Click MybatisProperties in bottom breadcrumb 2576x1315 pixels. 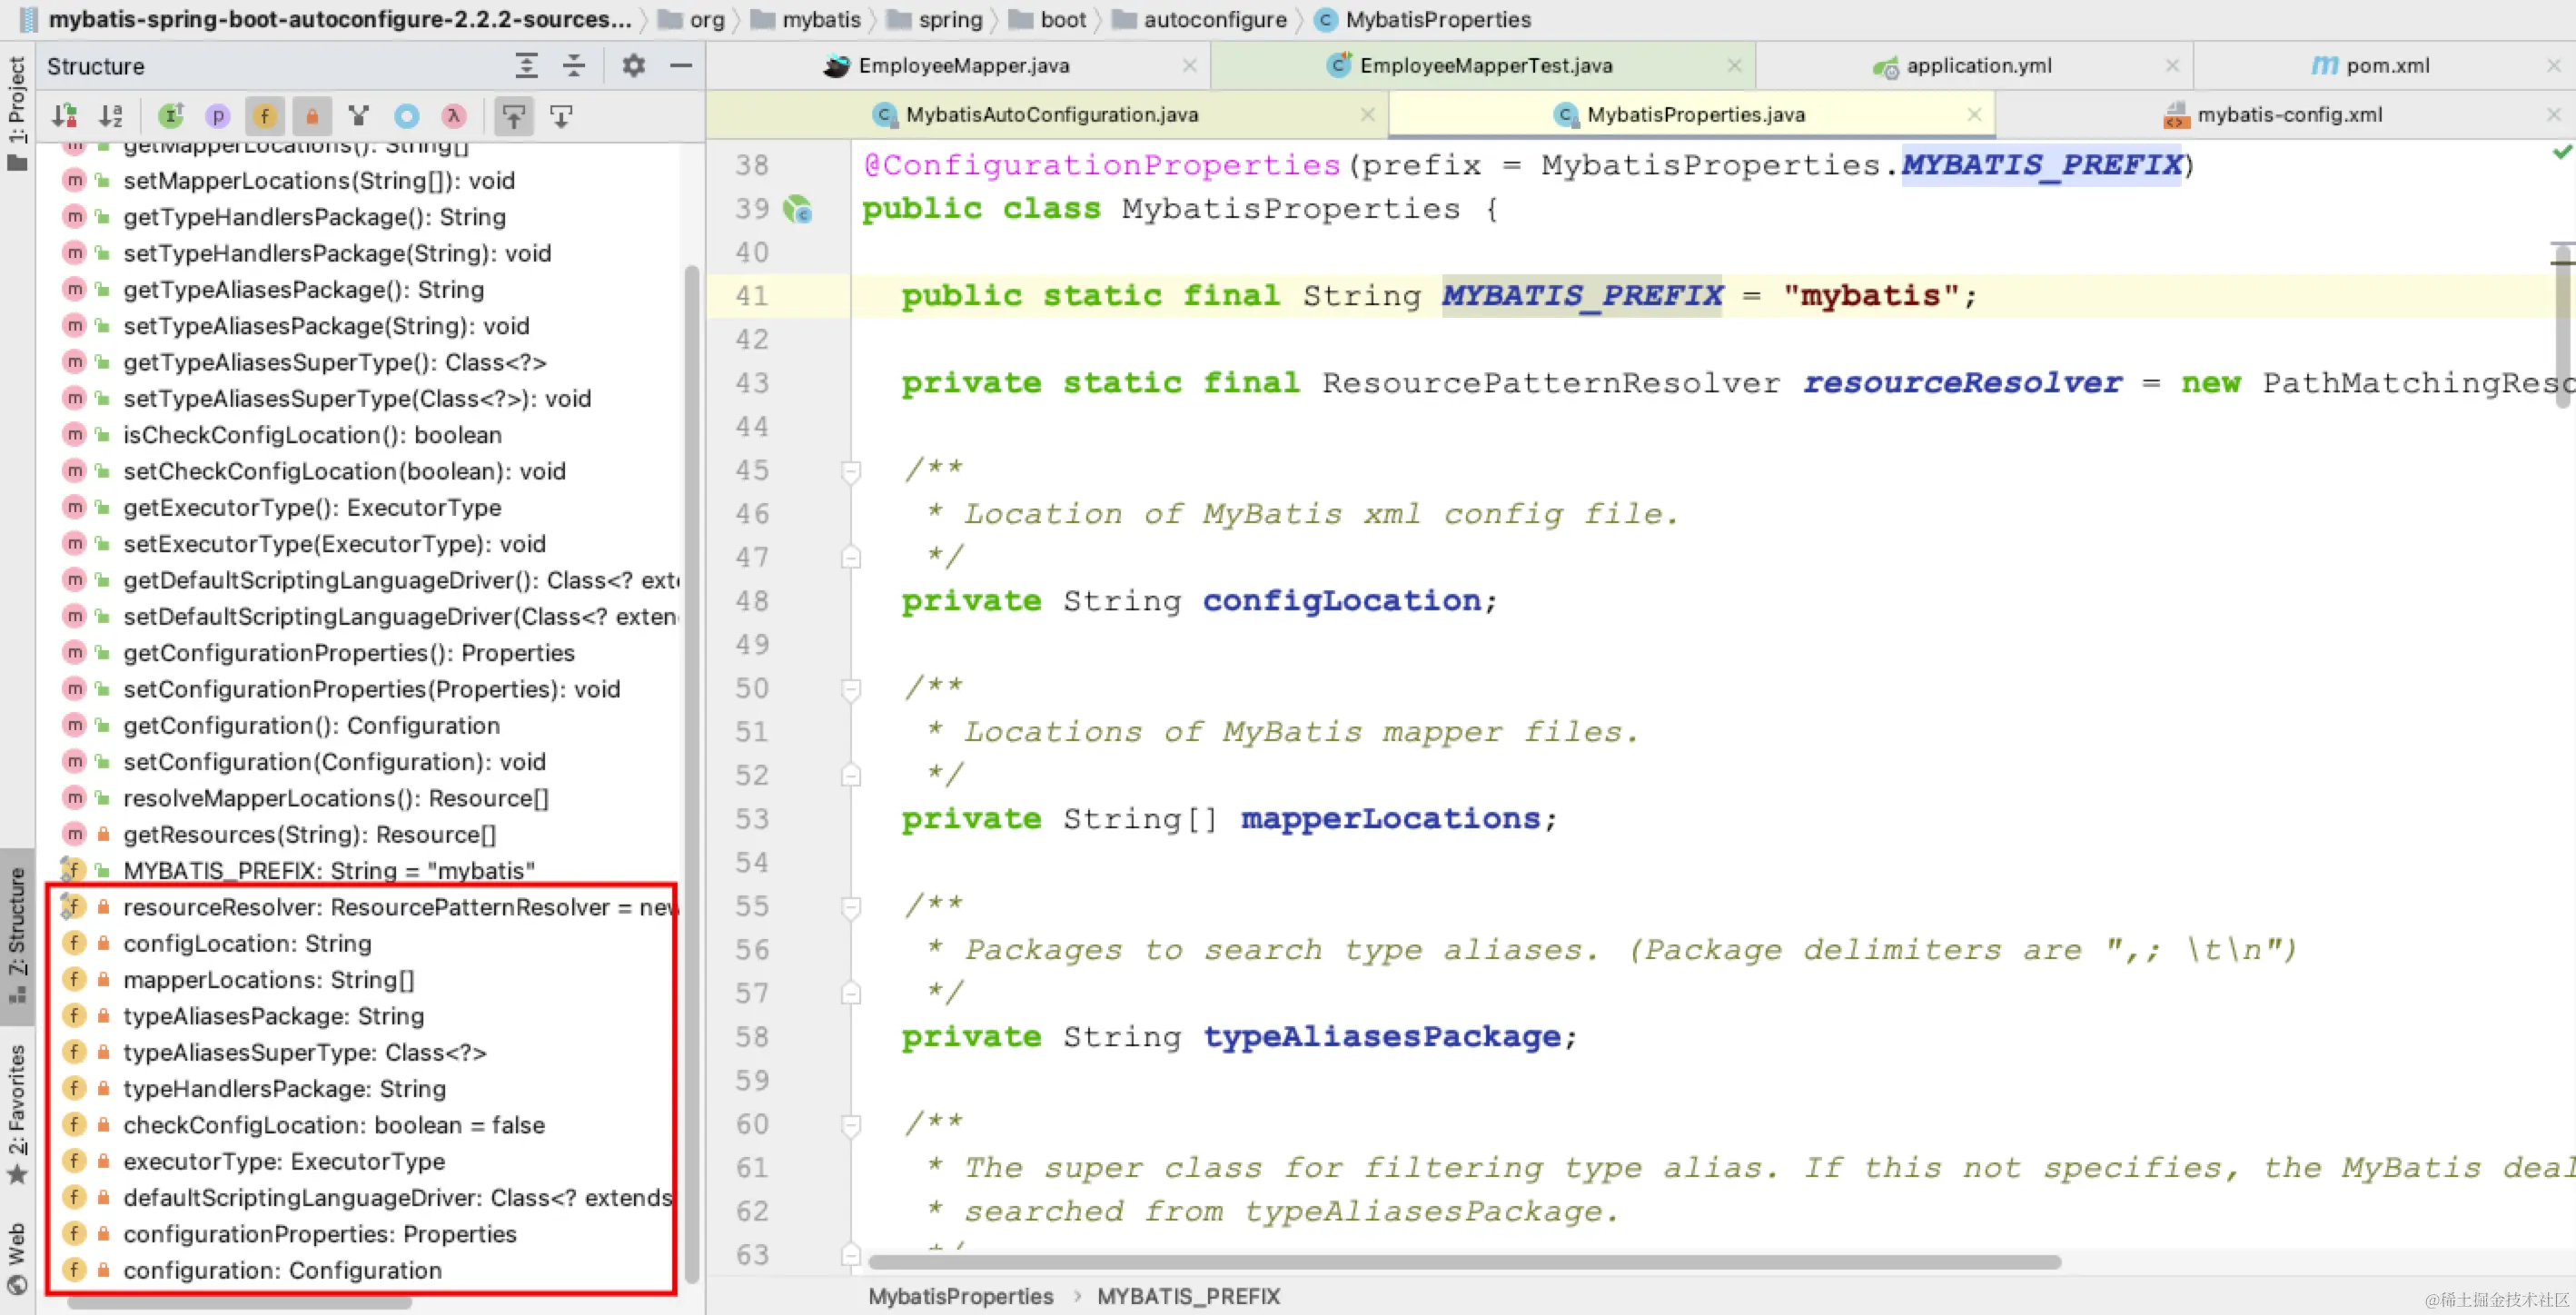(x=960, y=1296)
